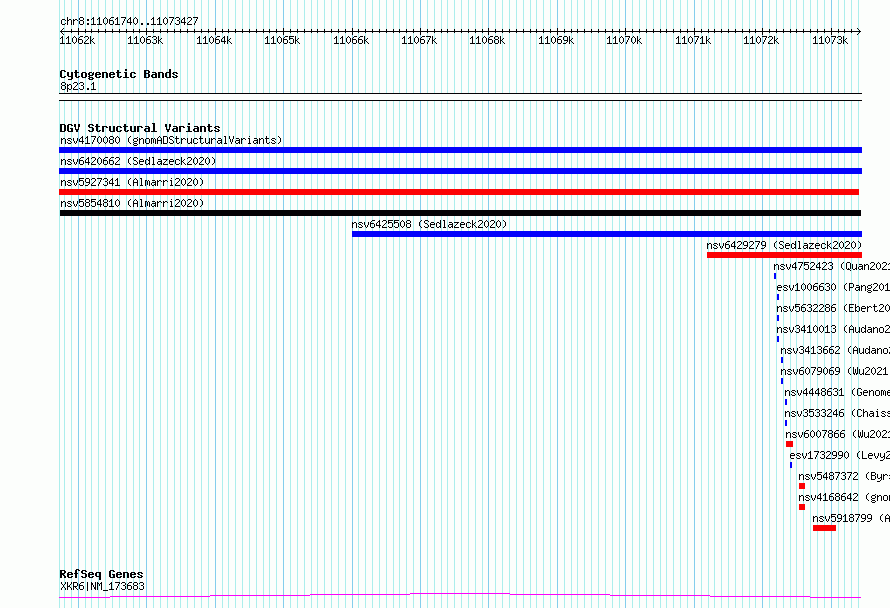
Task: Open the nsv5927341 (Almarri2020) label
Action: [132, 182]
